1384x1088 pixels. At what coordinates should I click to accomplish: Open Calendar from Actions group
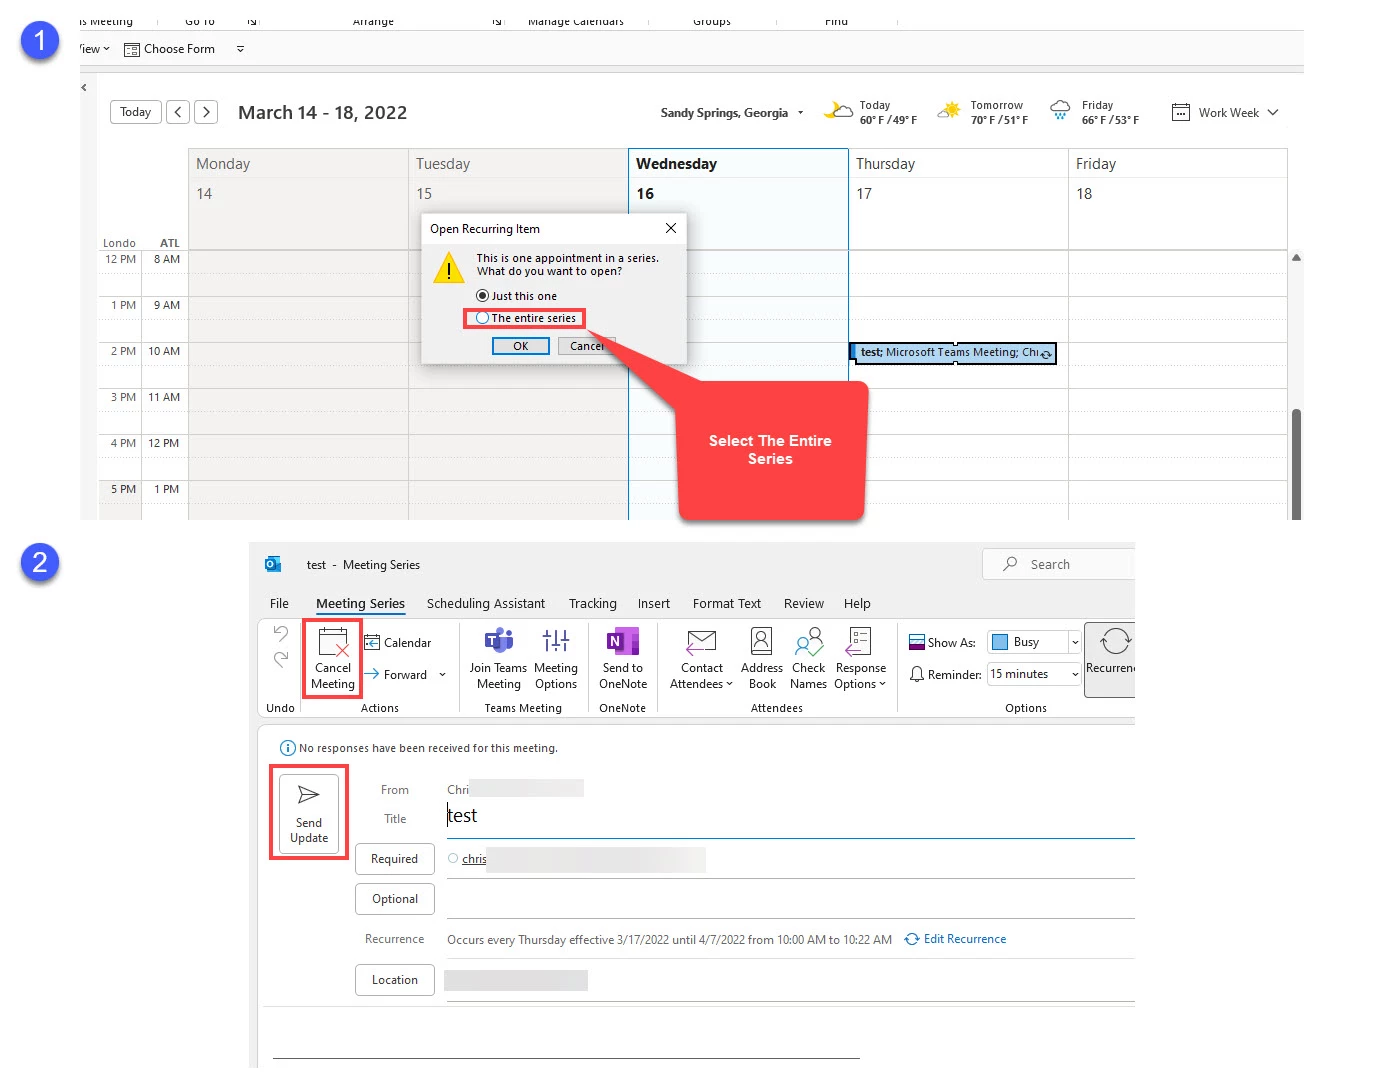(x=398, y=643)
